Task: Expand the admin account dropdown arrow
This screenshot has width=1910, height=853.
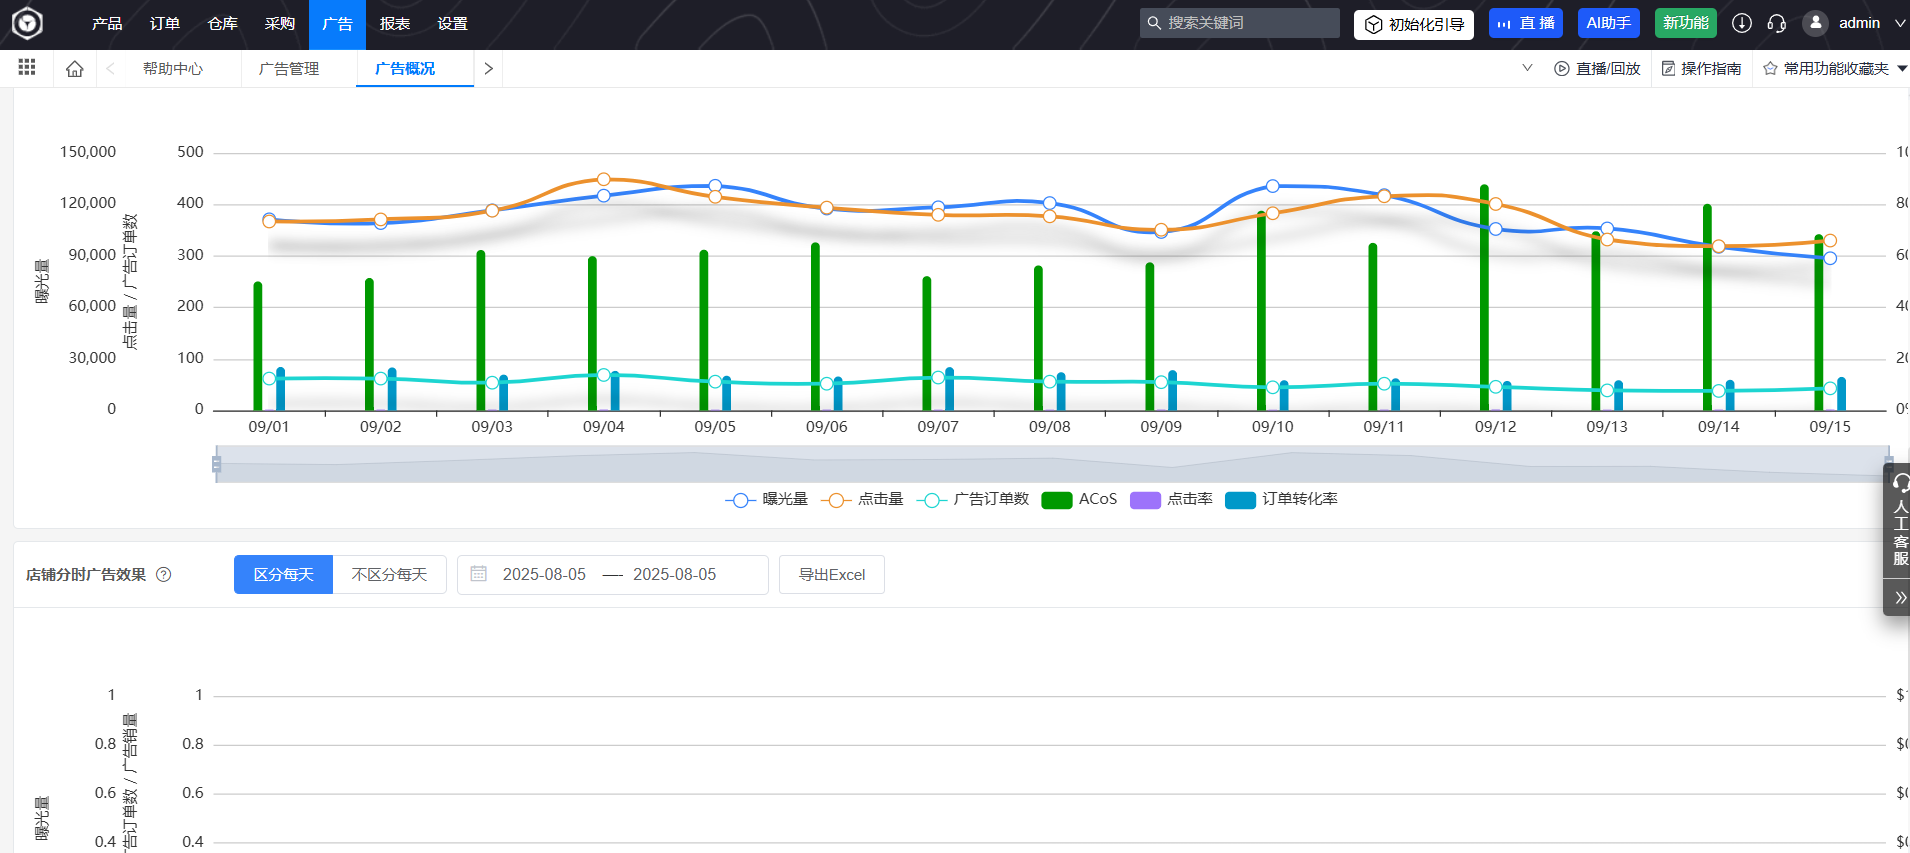Action: click(x=1900, y=23)
